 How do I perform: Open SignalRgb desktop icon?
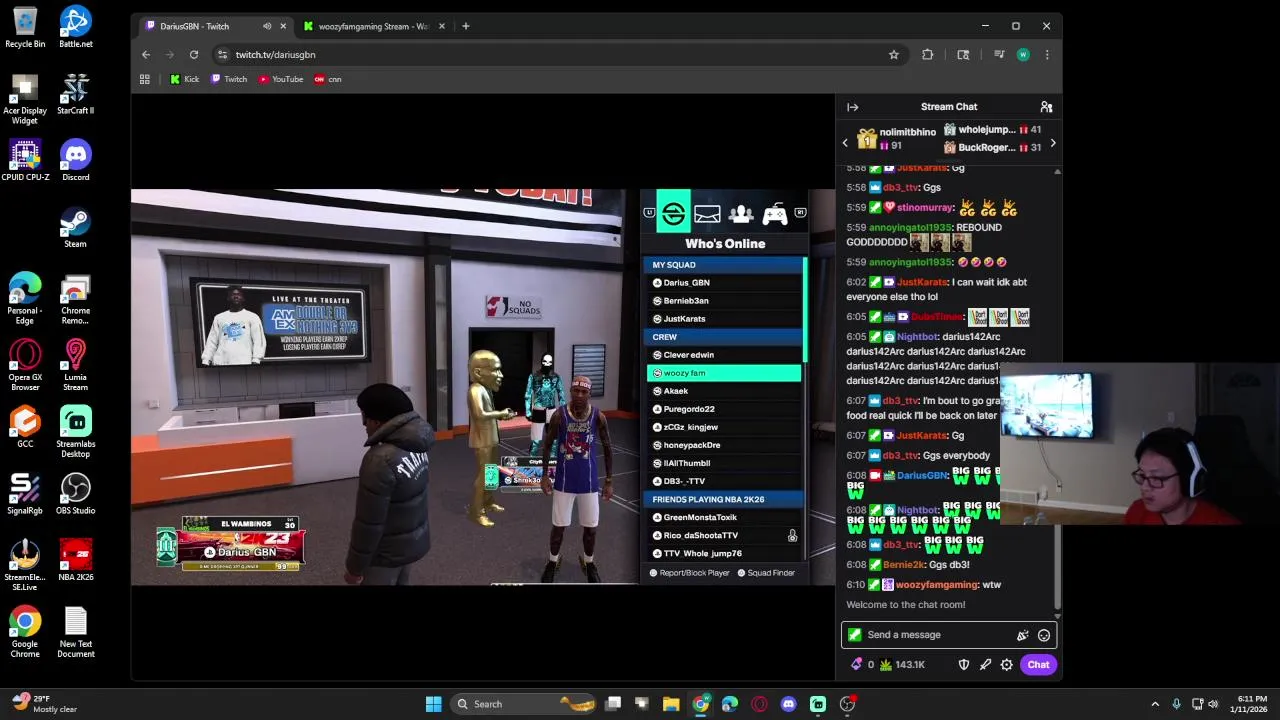(25, 494)
